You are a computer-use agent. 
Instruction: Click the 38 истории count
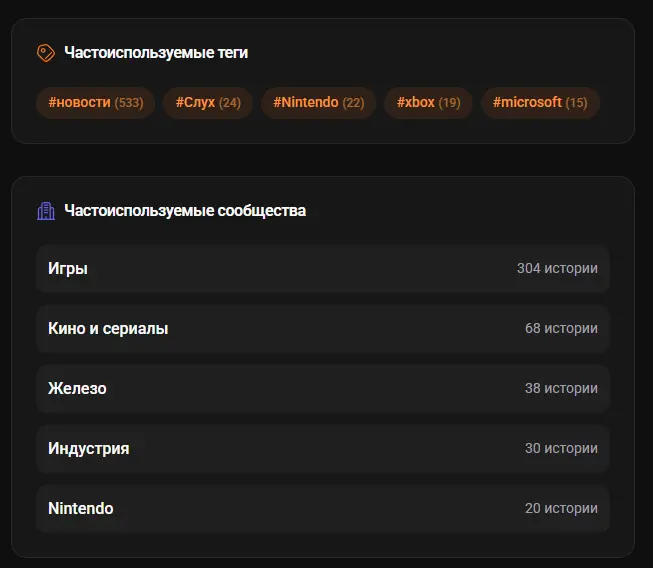pyautogui.click(x=561, y=389)
